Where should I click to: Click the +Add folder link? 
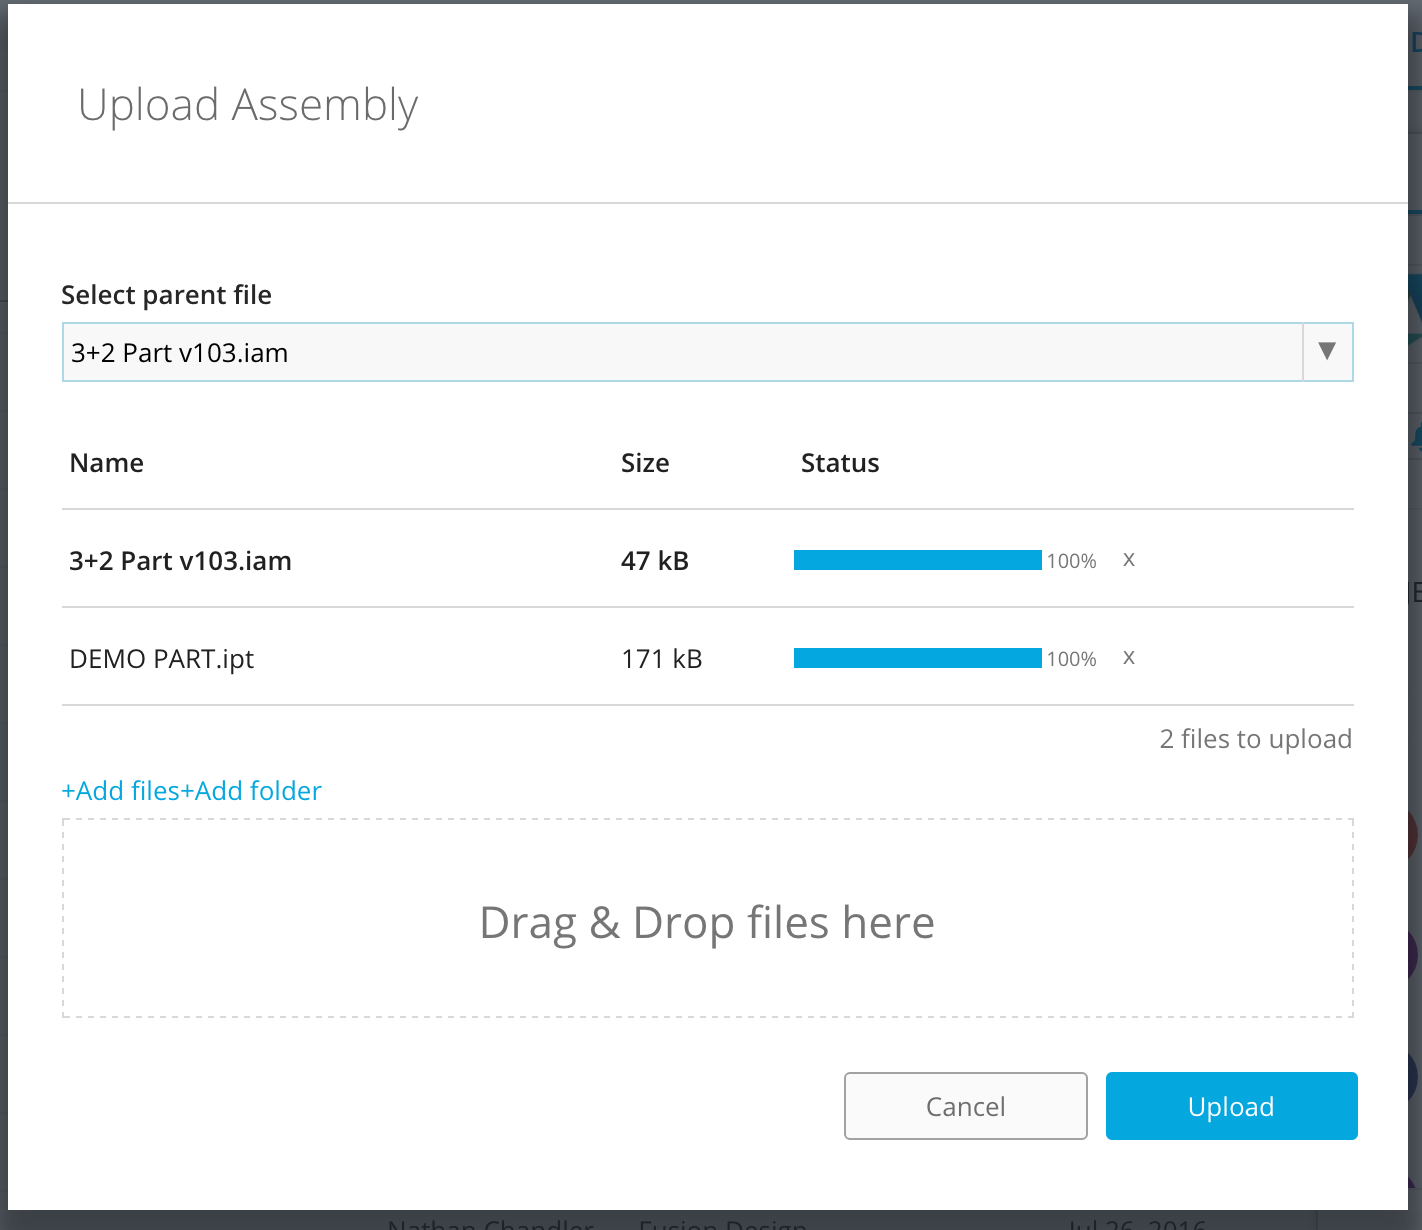(x=252, y=791)
